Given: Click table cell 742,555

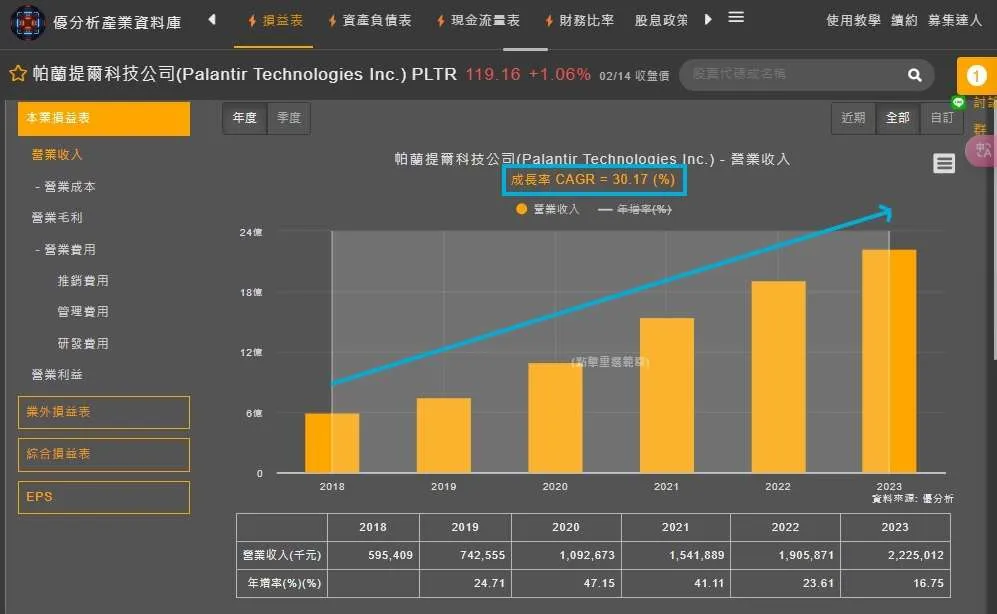Looking at the screenshot, I should [465, 556].
